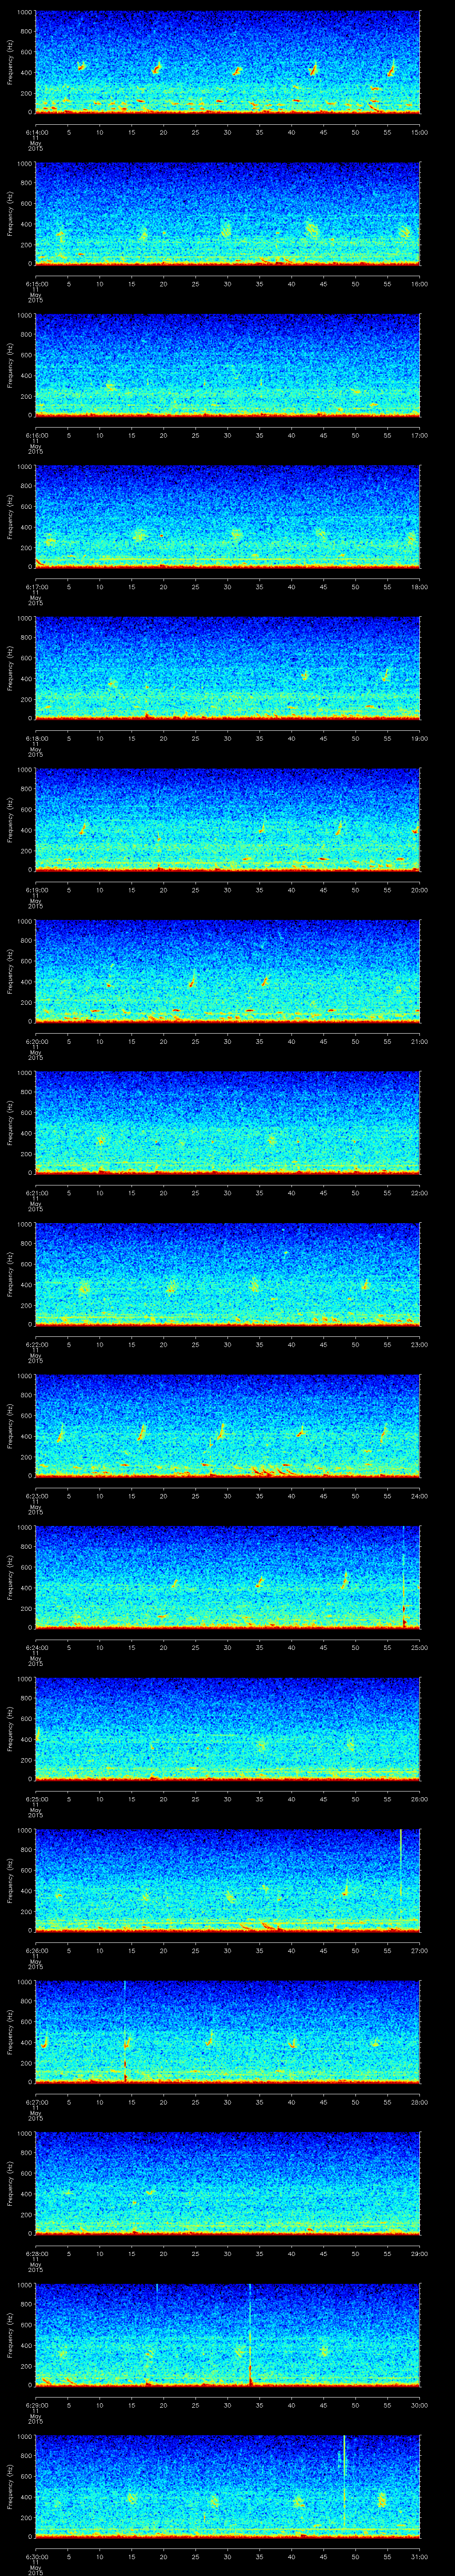Click the spectrogram panel starting at 6:23:00

[228, 1425]
